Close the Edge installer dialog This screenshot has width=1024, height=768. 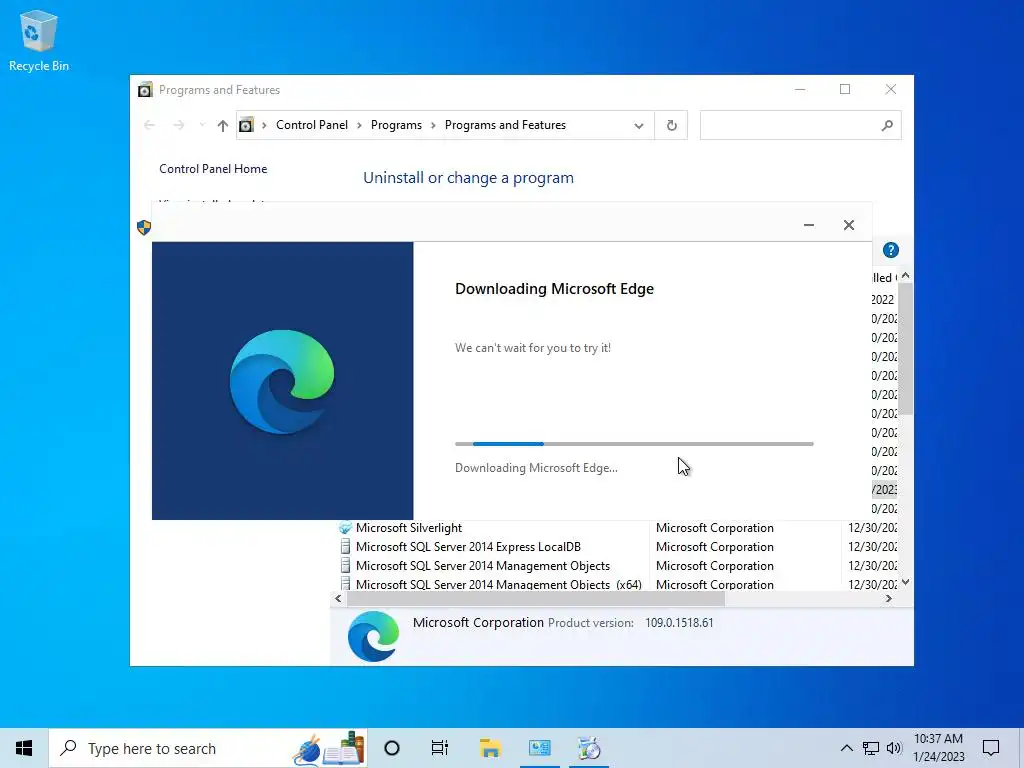848,225
